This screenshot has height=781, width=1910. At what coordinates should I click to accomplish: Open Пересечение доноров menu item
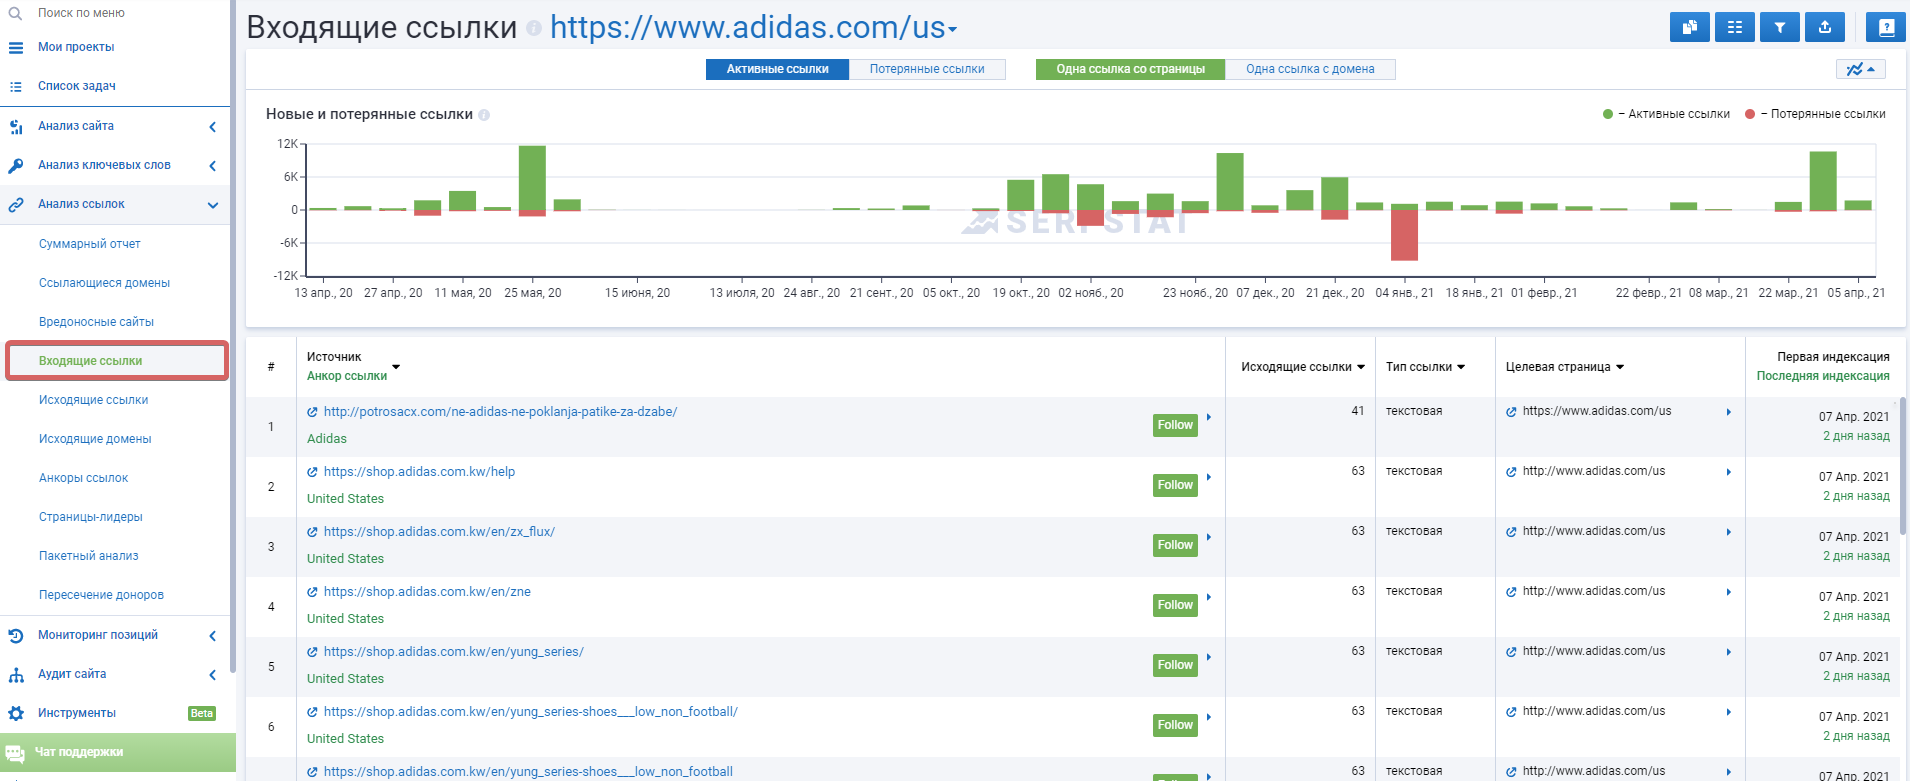pos(101,595)
